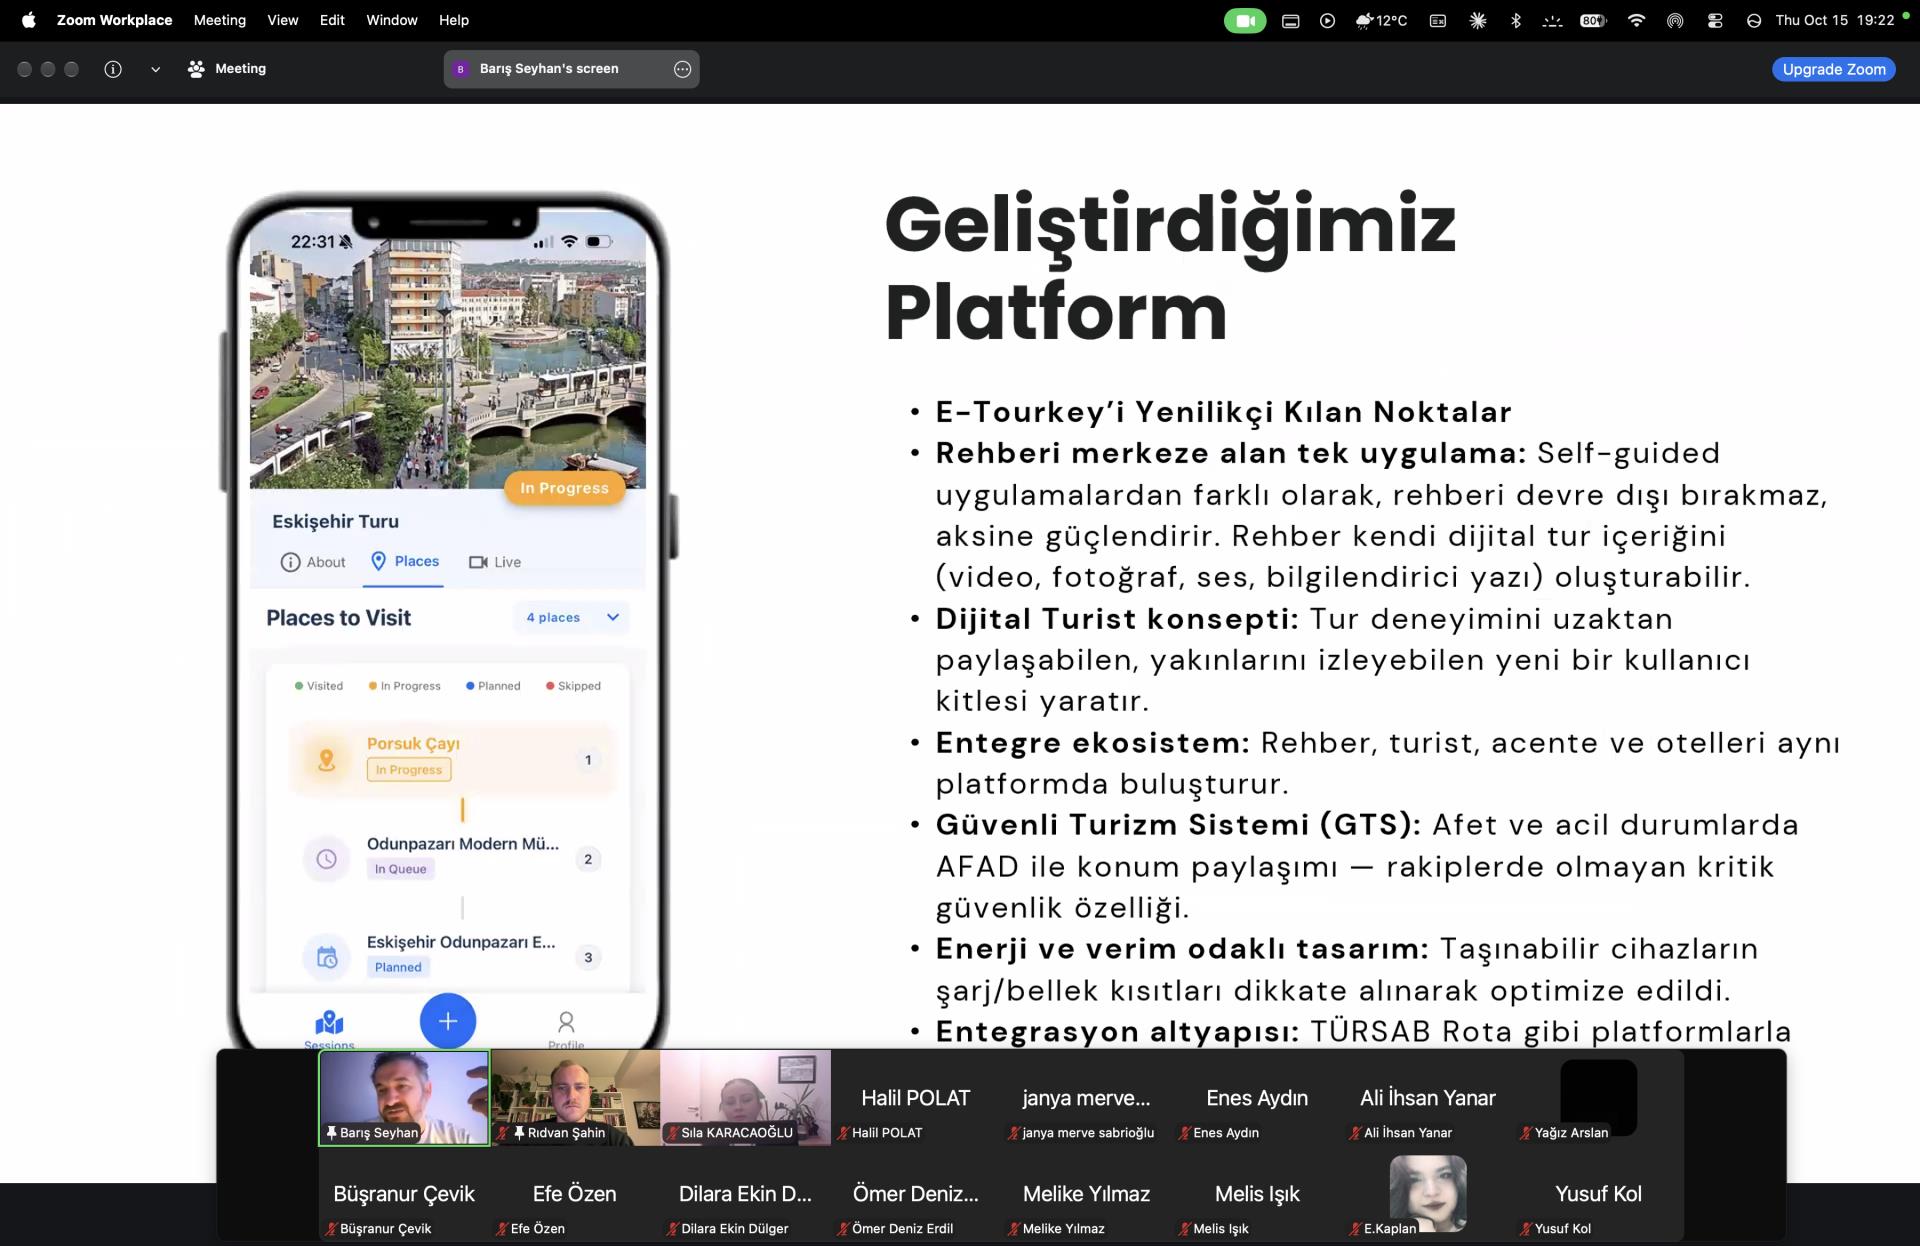Screen dimensions: 1920x1246
Task: Select Yusuf Kol's participant tile
Action: [x=1598, y=1194]
